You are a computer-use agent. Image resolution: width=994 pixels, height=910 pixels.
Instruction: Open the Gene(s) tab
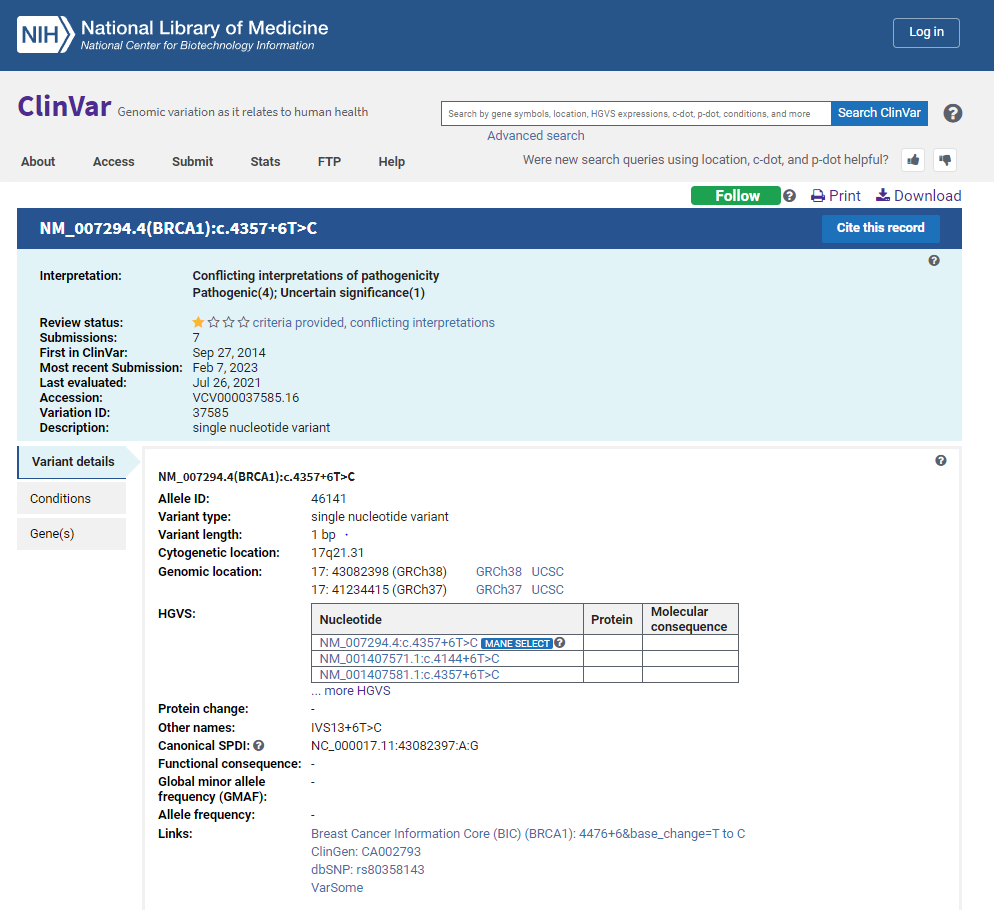[x=52, y=534]
